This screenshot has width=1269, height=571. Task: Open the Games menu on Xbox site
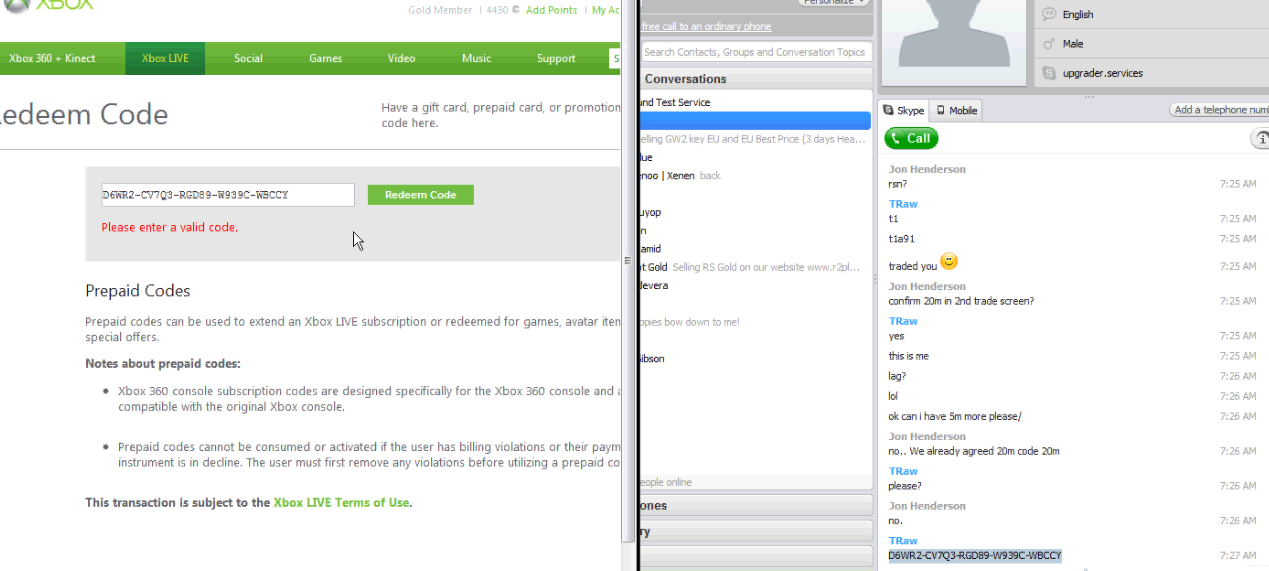point(326,58)
